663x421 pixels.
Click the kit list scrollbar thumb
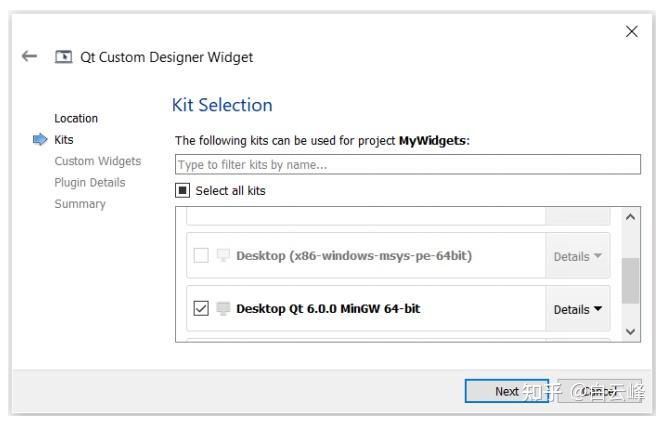pyautogui.click(x=630, y=280)
